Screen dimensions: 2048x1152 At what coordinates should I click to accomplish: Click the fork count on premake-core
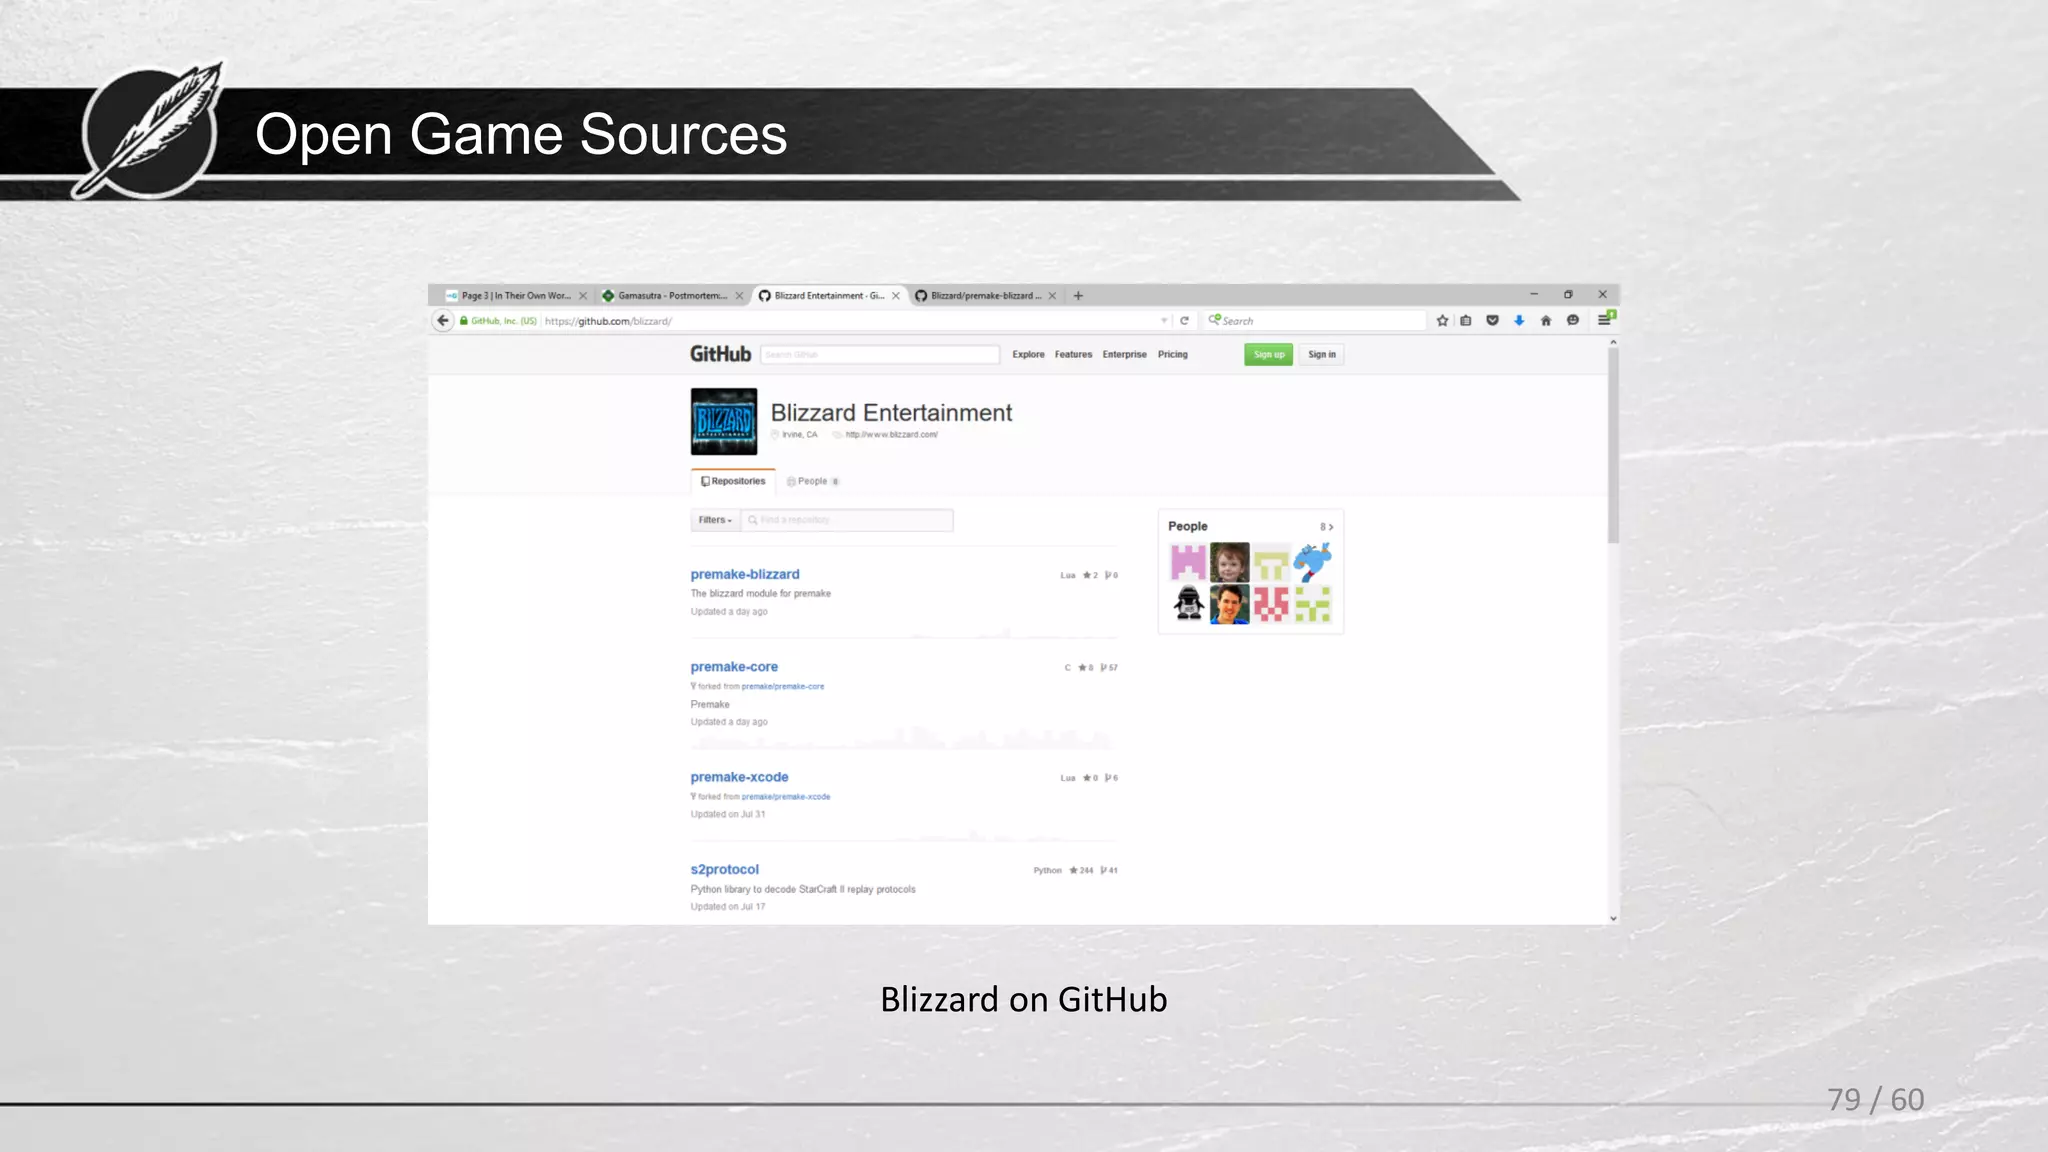point(1109,668)
